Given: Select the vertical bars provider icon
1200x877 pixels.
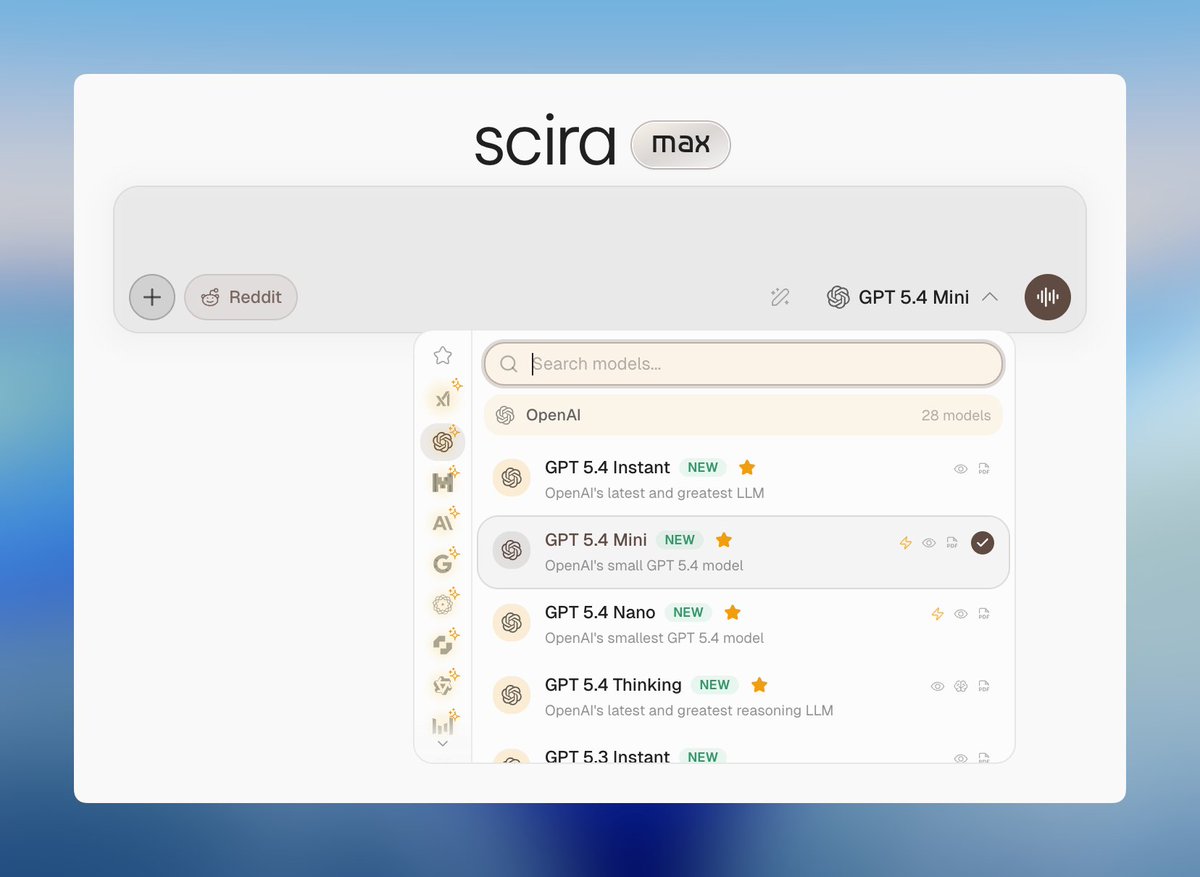Looking at the screenshot, I should pyautogui.click(x=443, y=725).
